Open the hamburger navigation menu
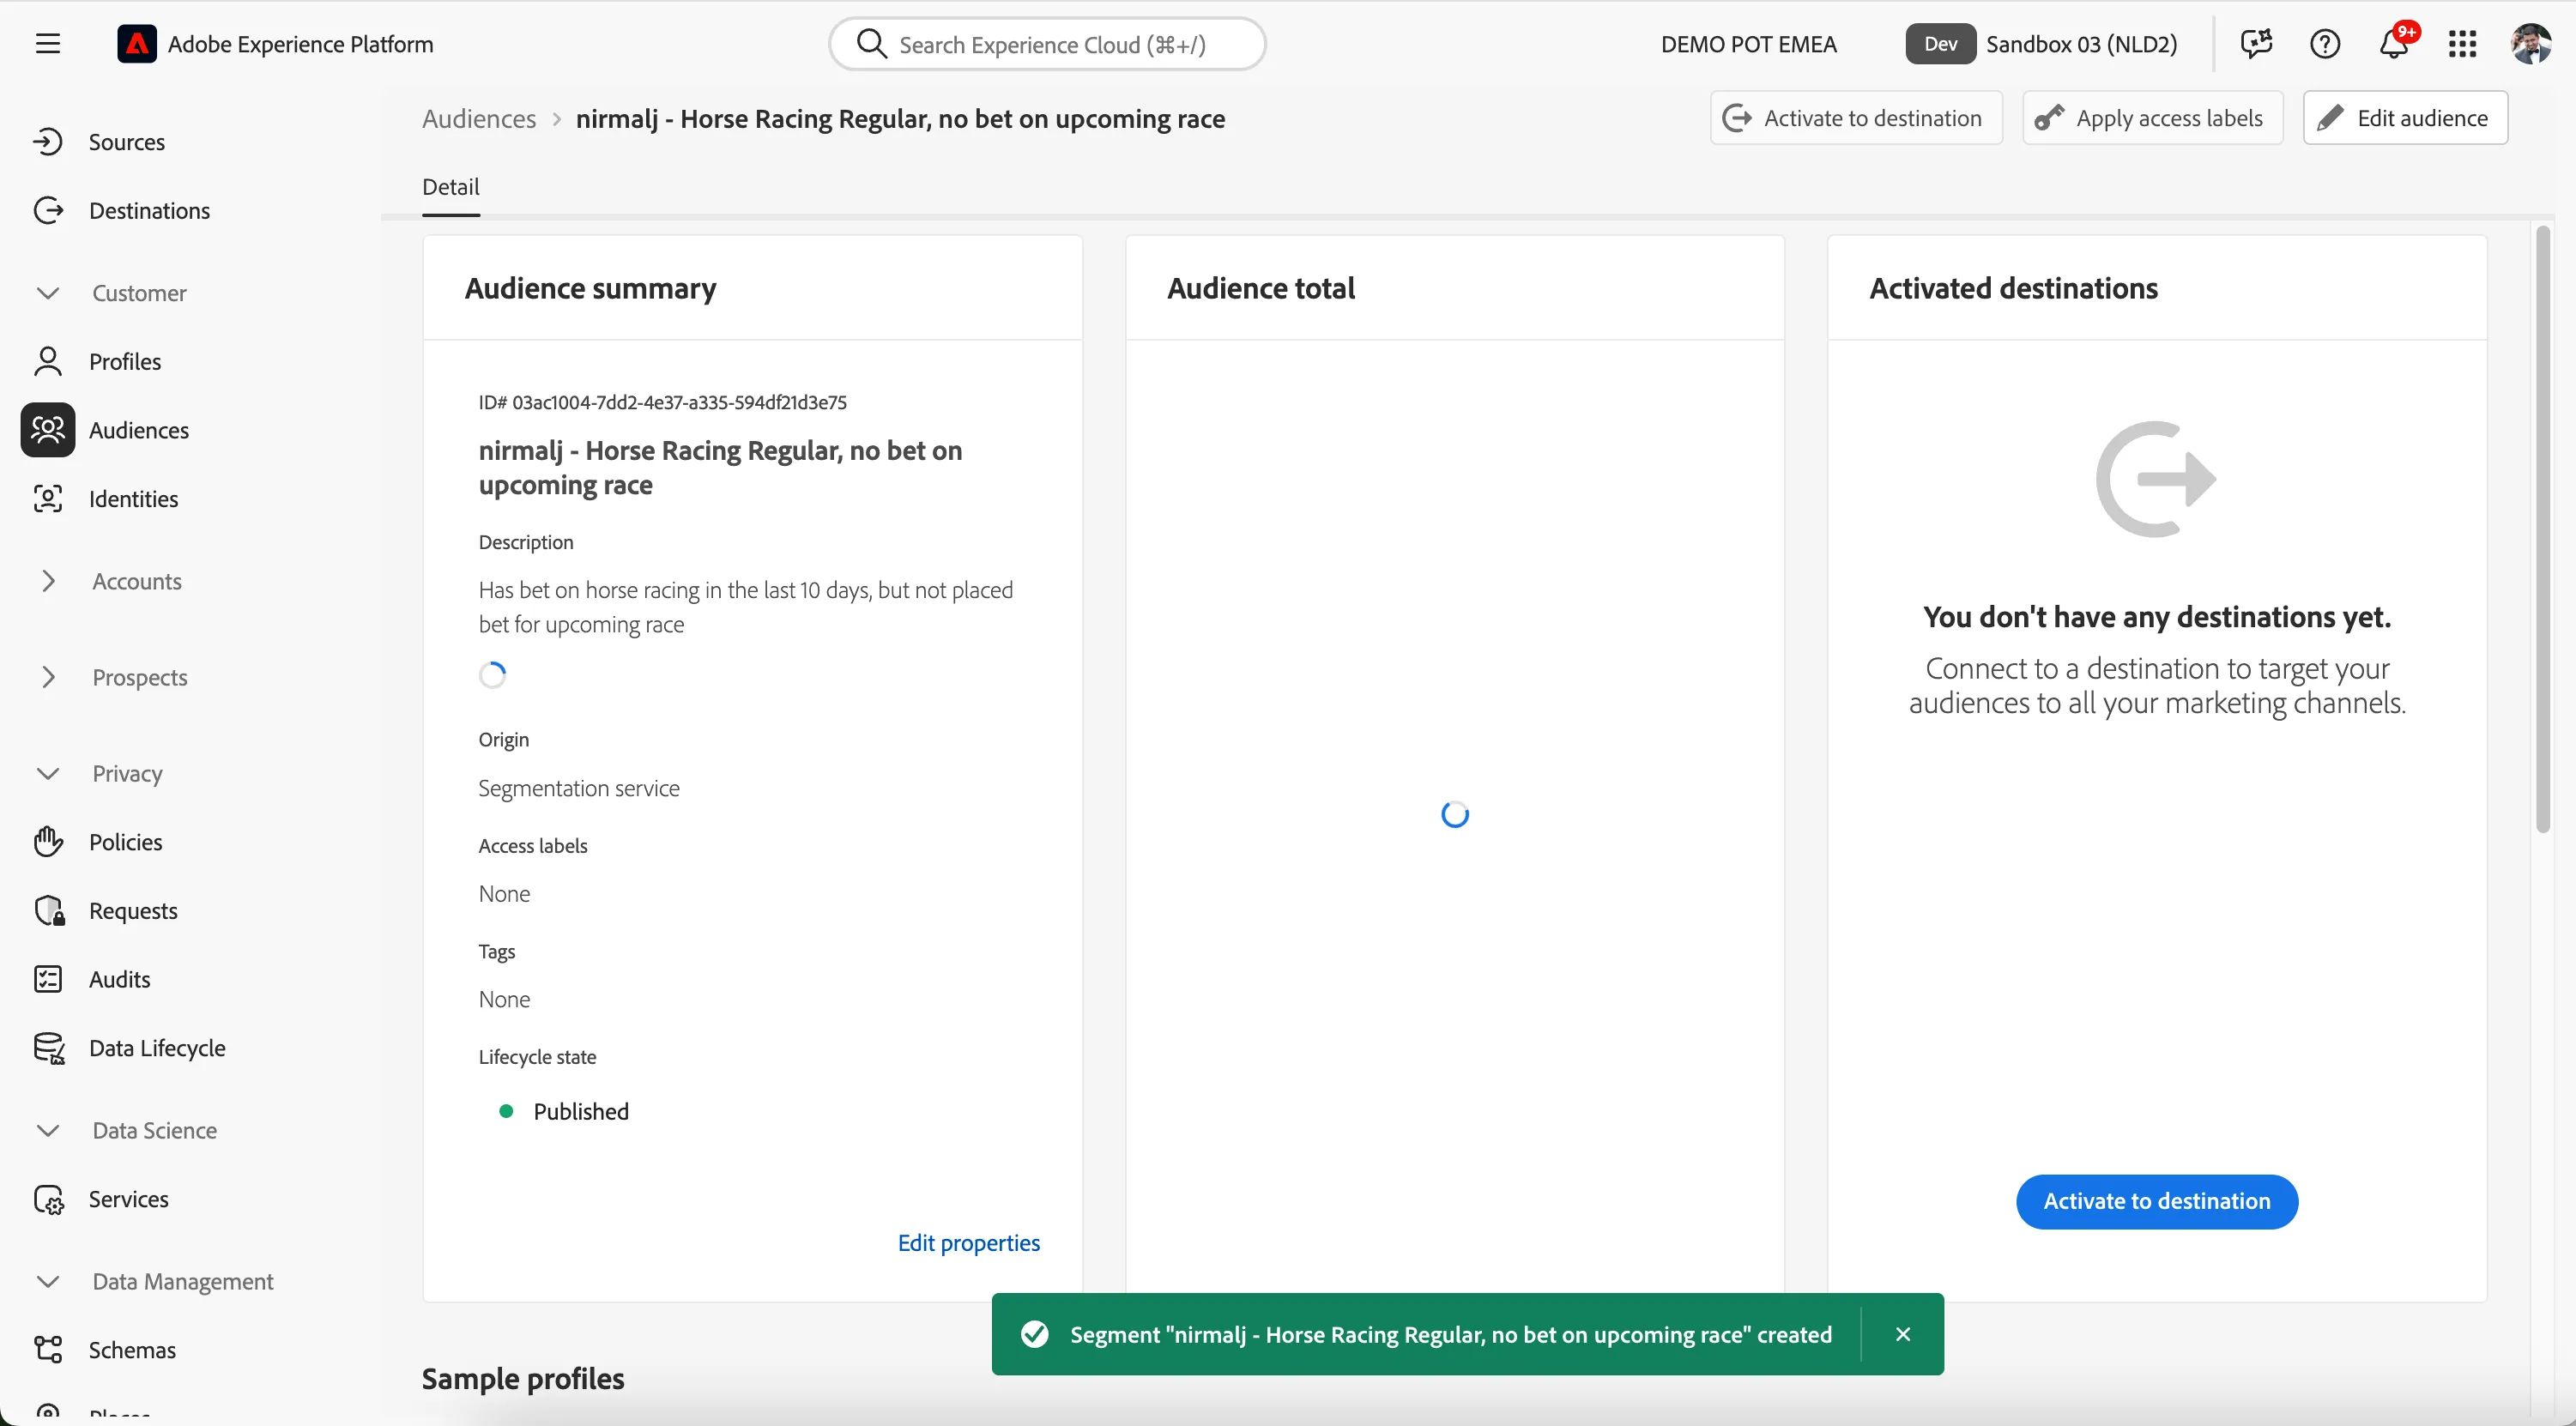The height and width of the screenshot is (1426, 2576). [47, 44]
